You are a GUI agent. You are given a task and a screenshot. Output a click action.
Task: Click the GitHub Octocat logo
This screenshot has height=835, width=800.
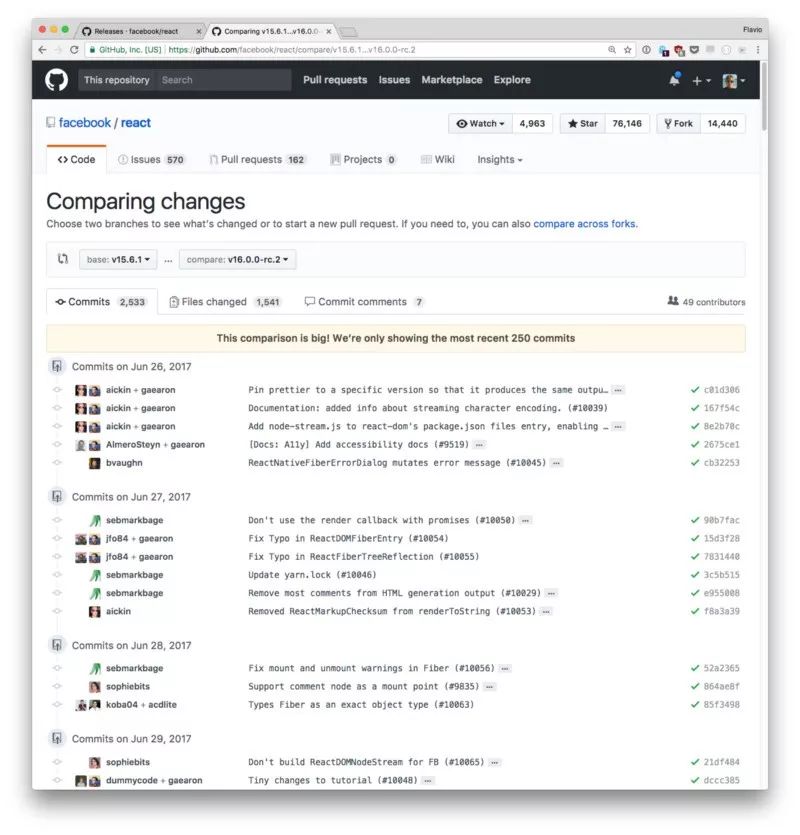(x=56, y=80)
